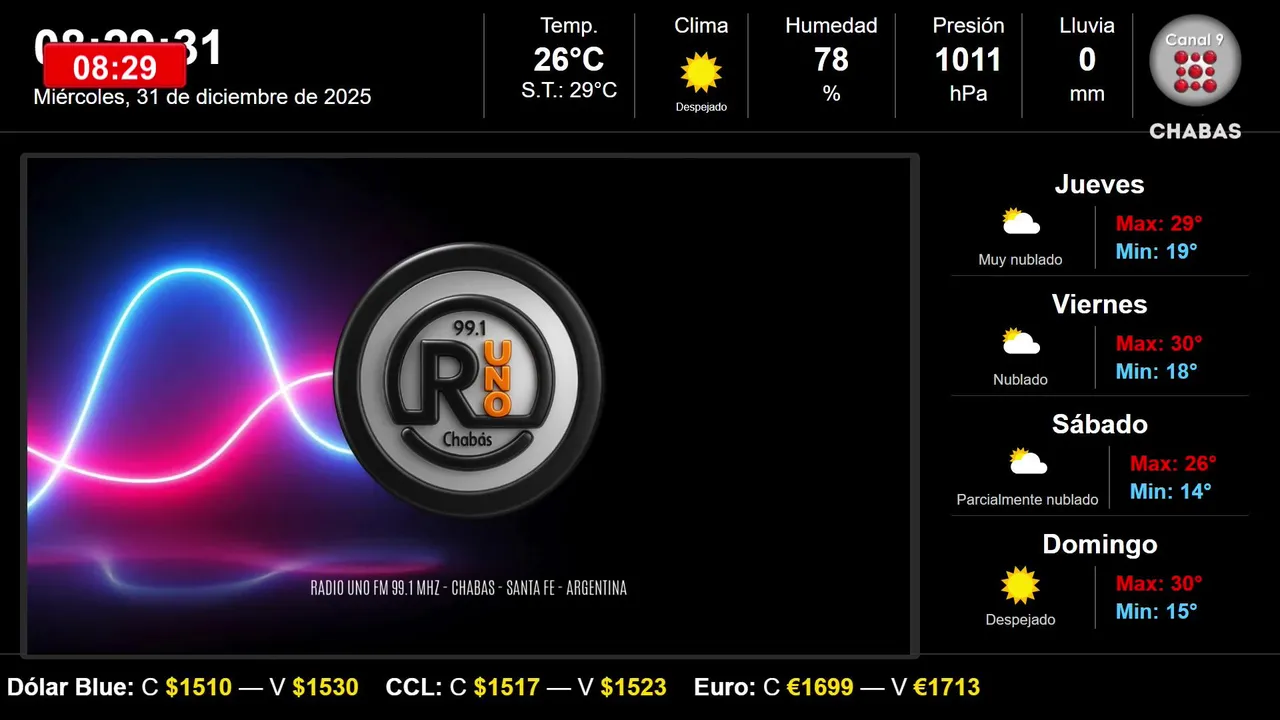Click Sábado partly cloudy weather icon
The image size is (1280, 720).
coord(1028,462)
